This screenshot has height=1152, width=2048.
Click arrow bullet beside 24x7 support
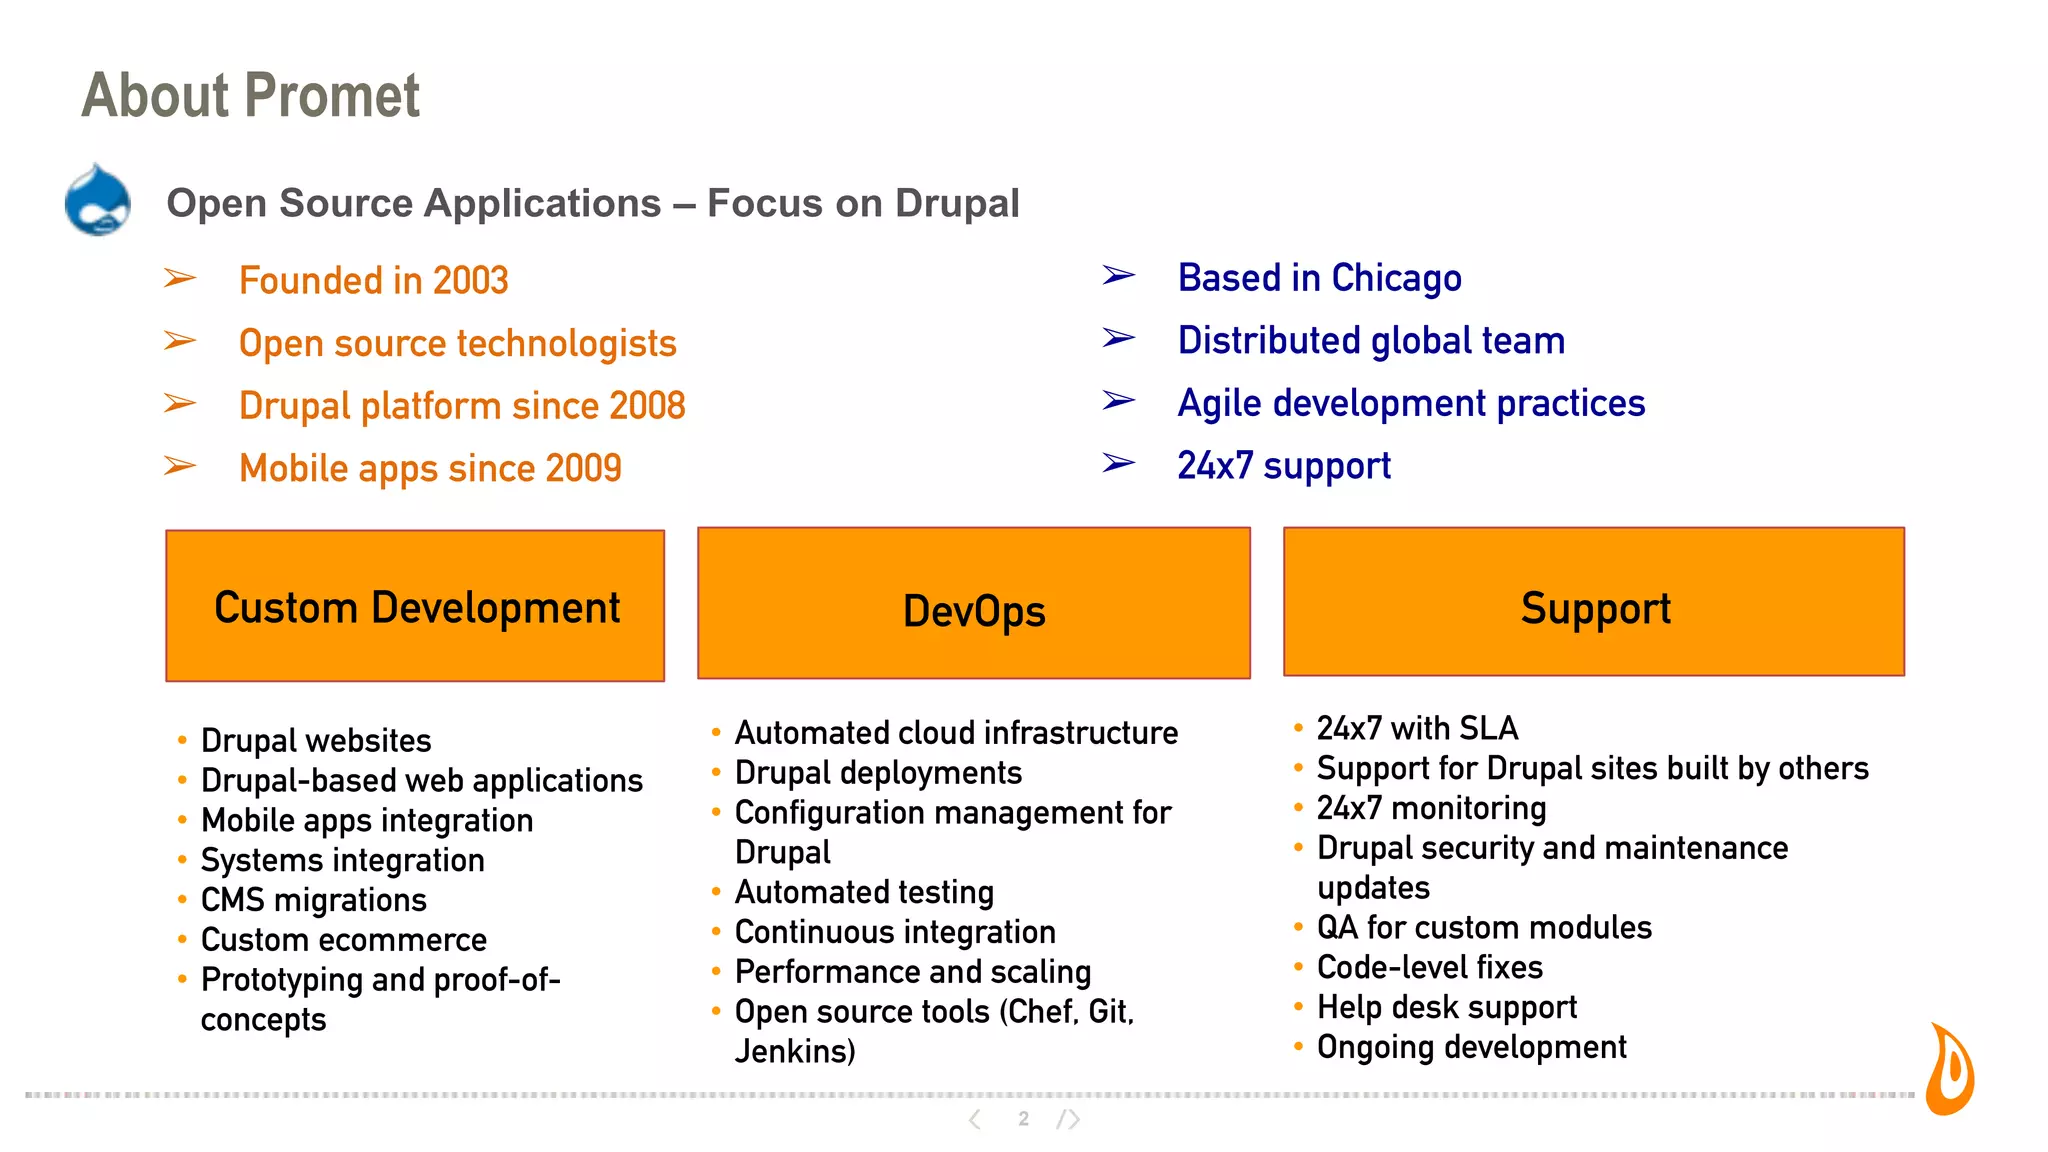coord(1118,463)
